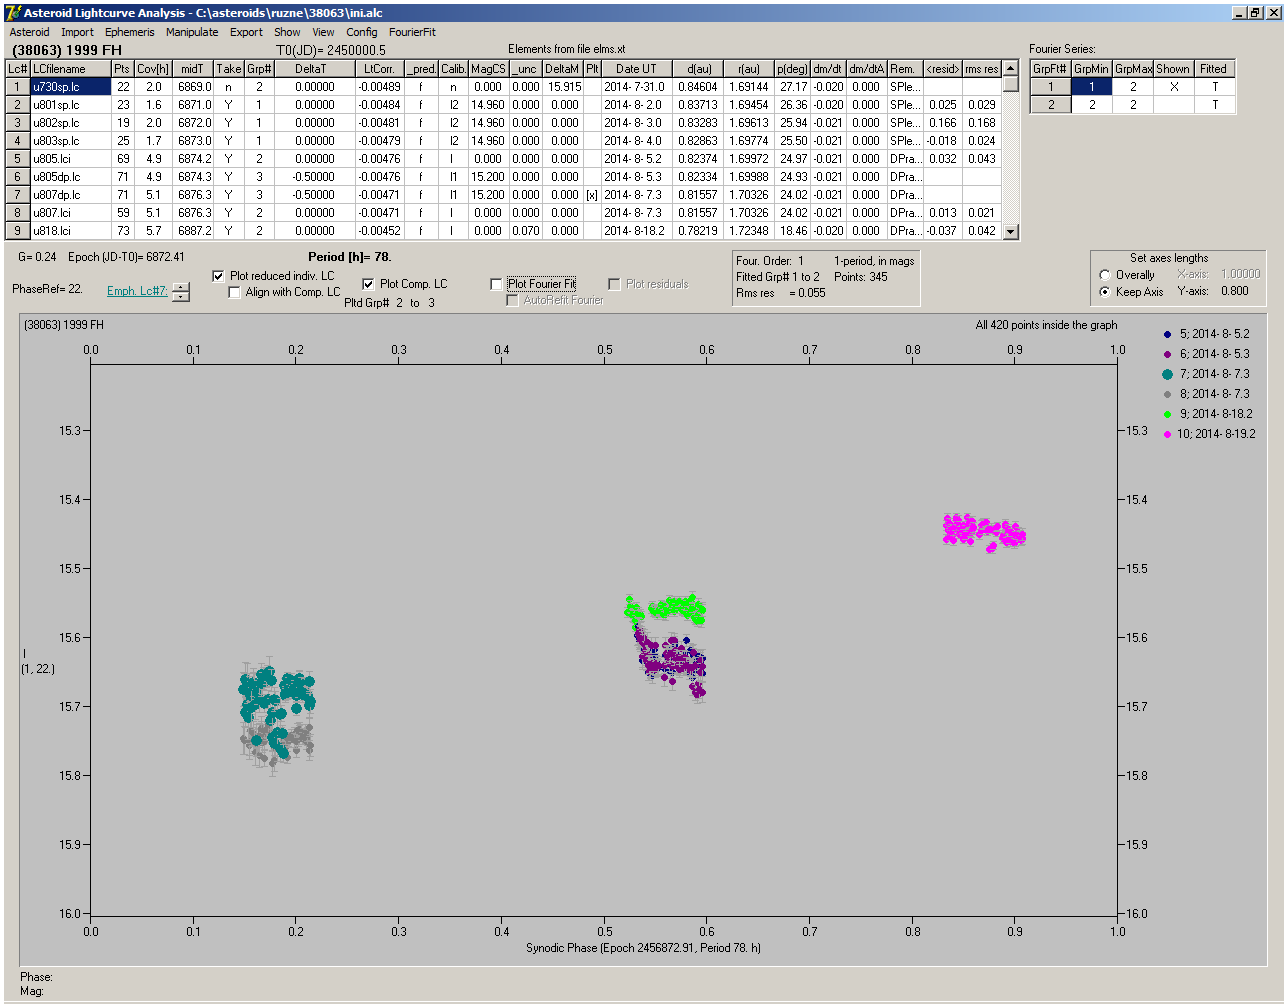The height and width of the screenshot is (1004, 1288).
Task: Click the MagCS column header
Action: coord(487,69)
